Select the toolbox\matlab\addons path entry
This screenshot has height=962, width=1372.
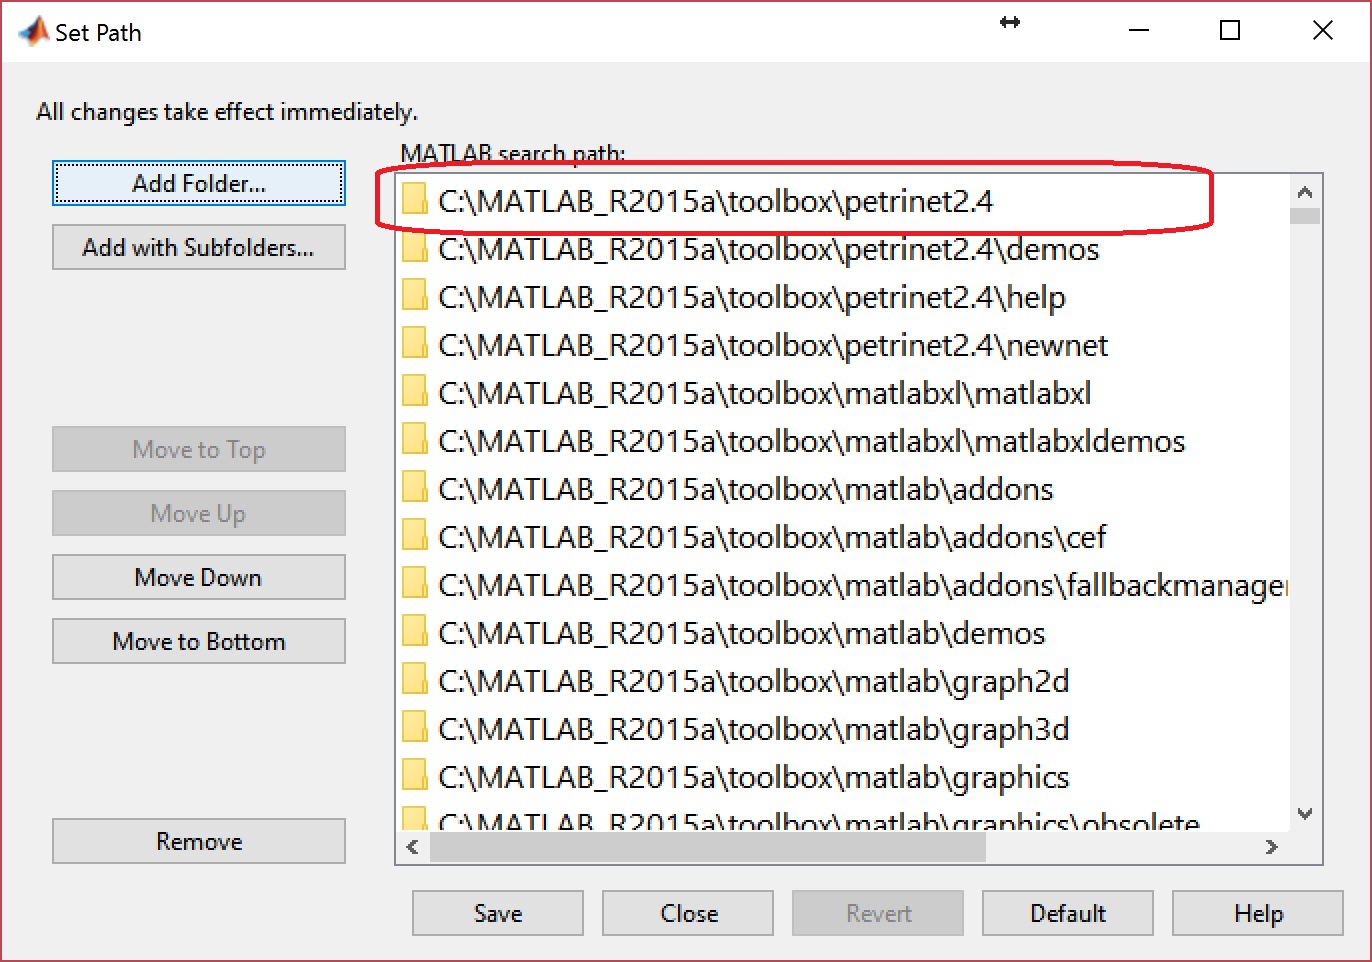click(x=843, y=489)
